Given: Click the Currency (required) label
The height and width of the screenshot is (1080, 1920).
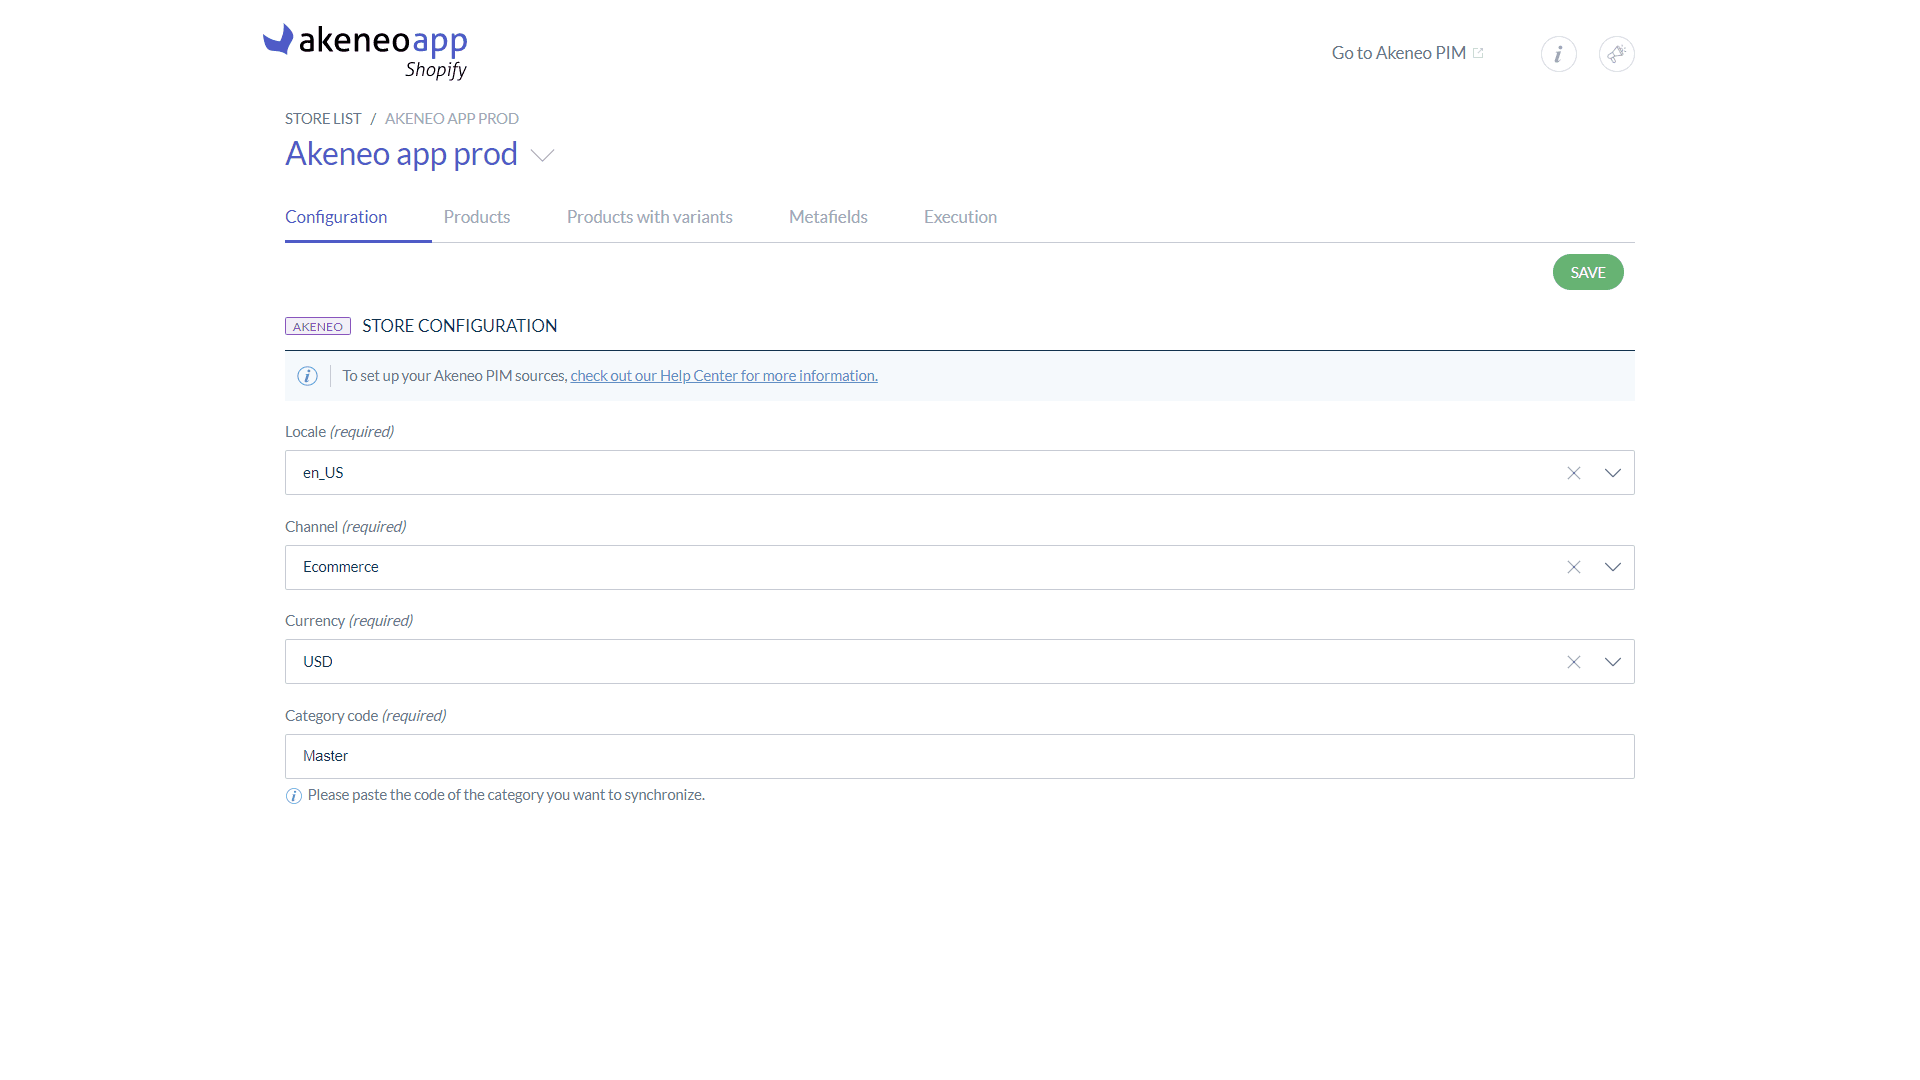Looking at the screenshot, I should tap(348, 621).
